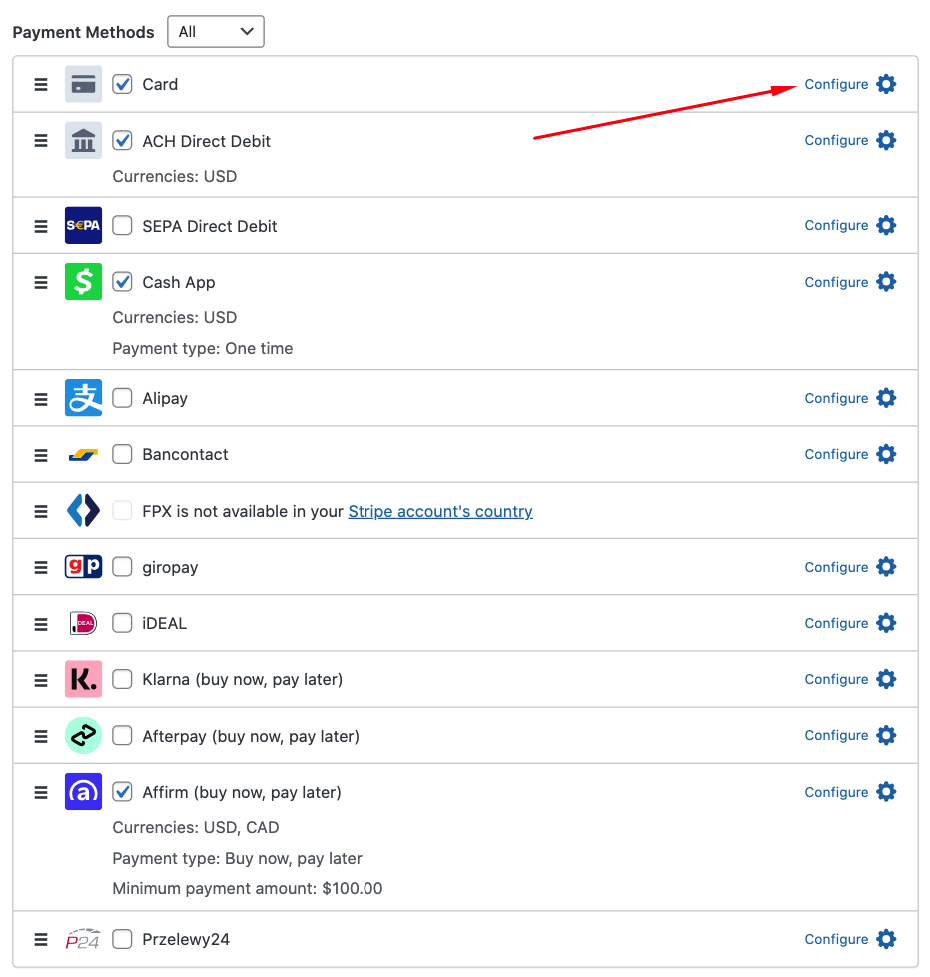Image resolution: width=930 pixels, height=977 pixels.
Task: Click the Cash App green dollar logo
Action: pyautogui.click(x=83, y=282)
